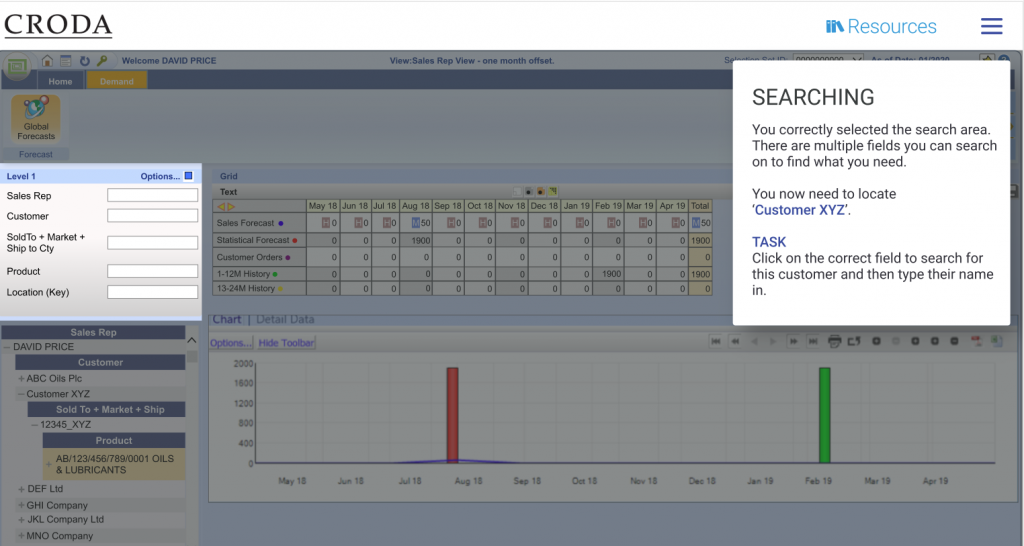
Task: Open chart Options link
Action: [x=231, y=343]
